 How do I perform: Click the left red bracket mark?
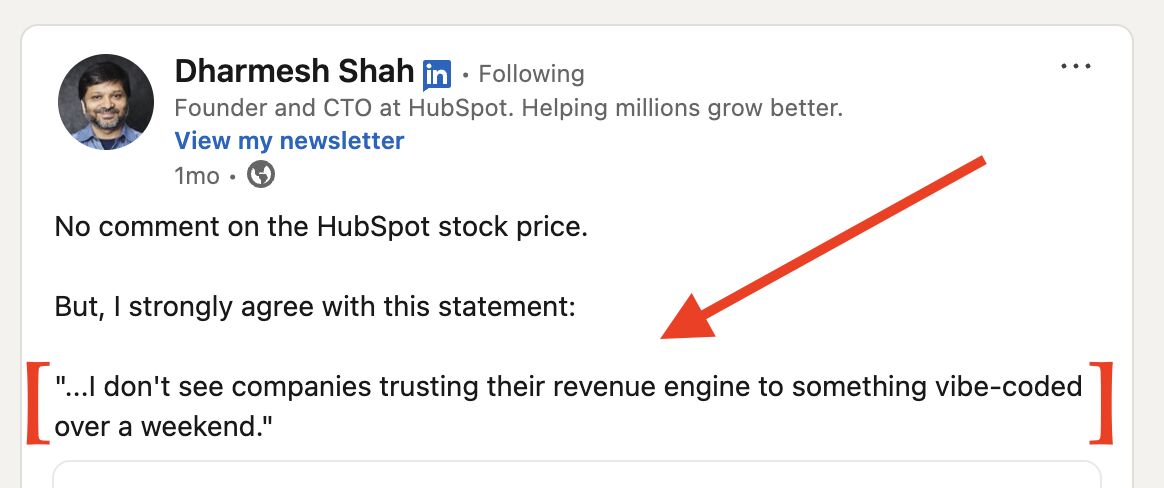click(35, 404)
